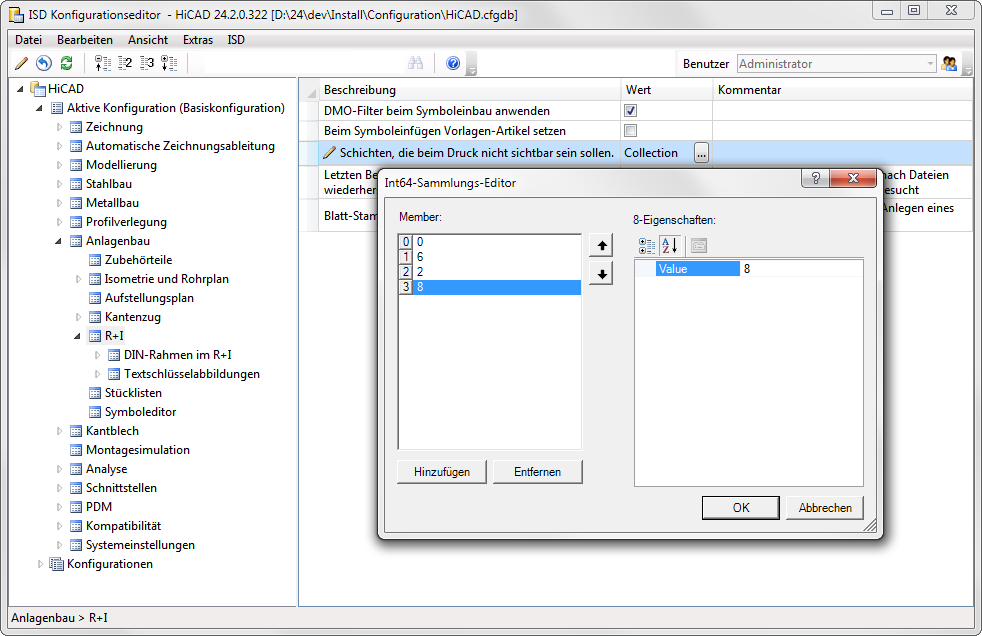
Task: Click the Value property input field
Action: tap(801, 269)
